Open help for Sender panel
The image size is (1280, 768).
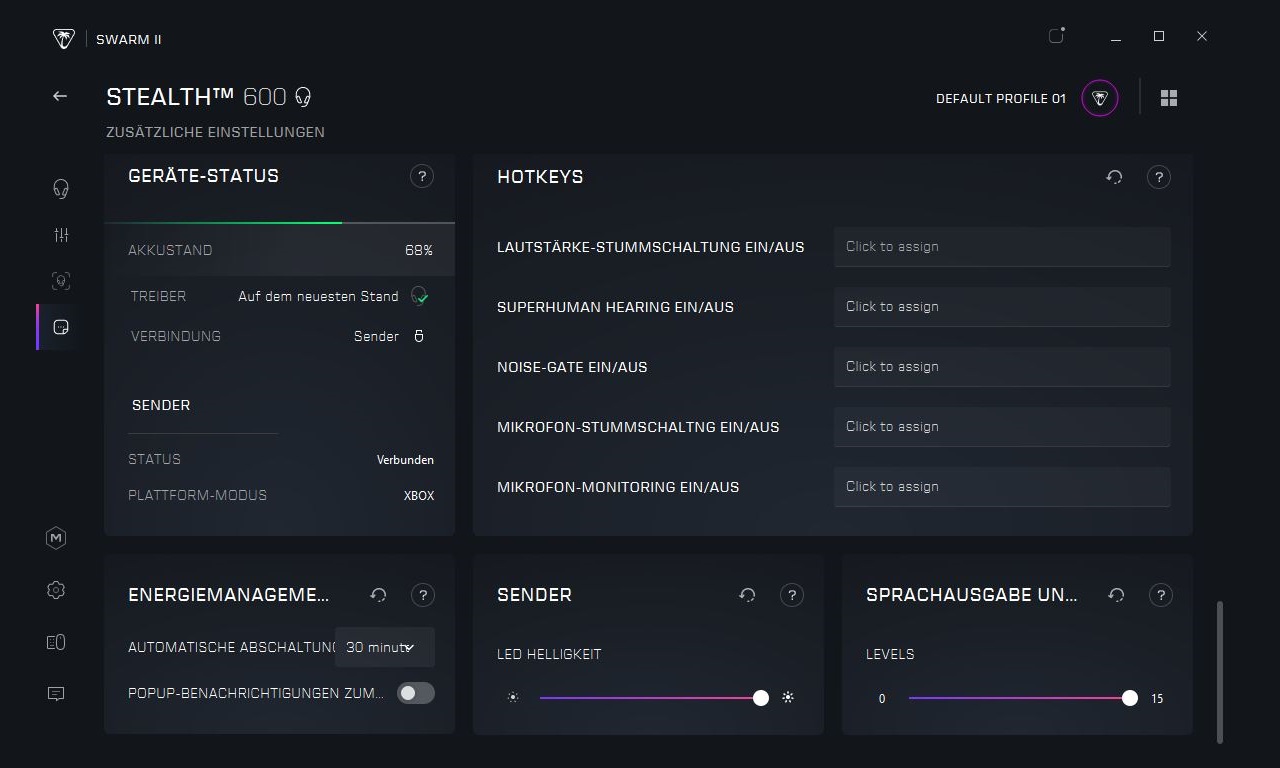tap(792, 595)
